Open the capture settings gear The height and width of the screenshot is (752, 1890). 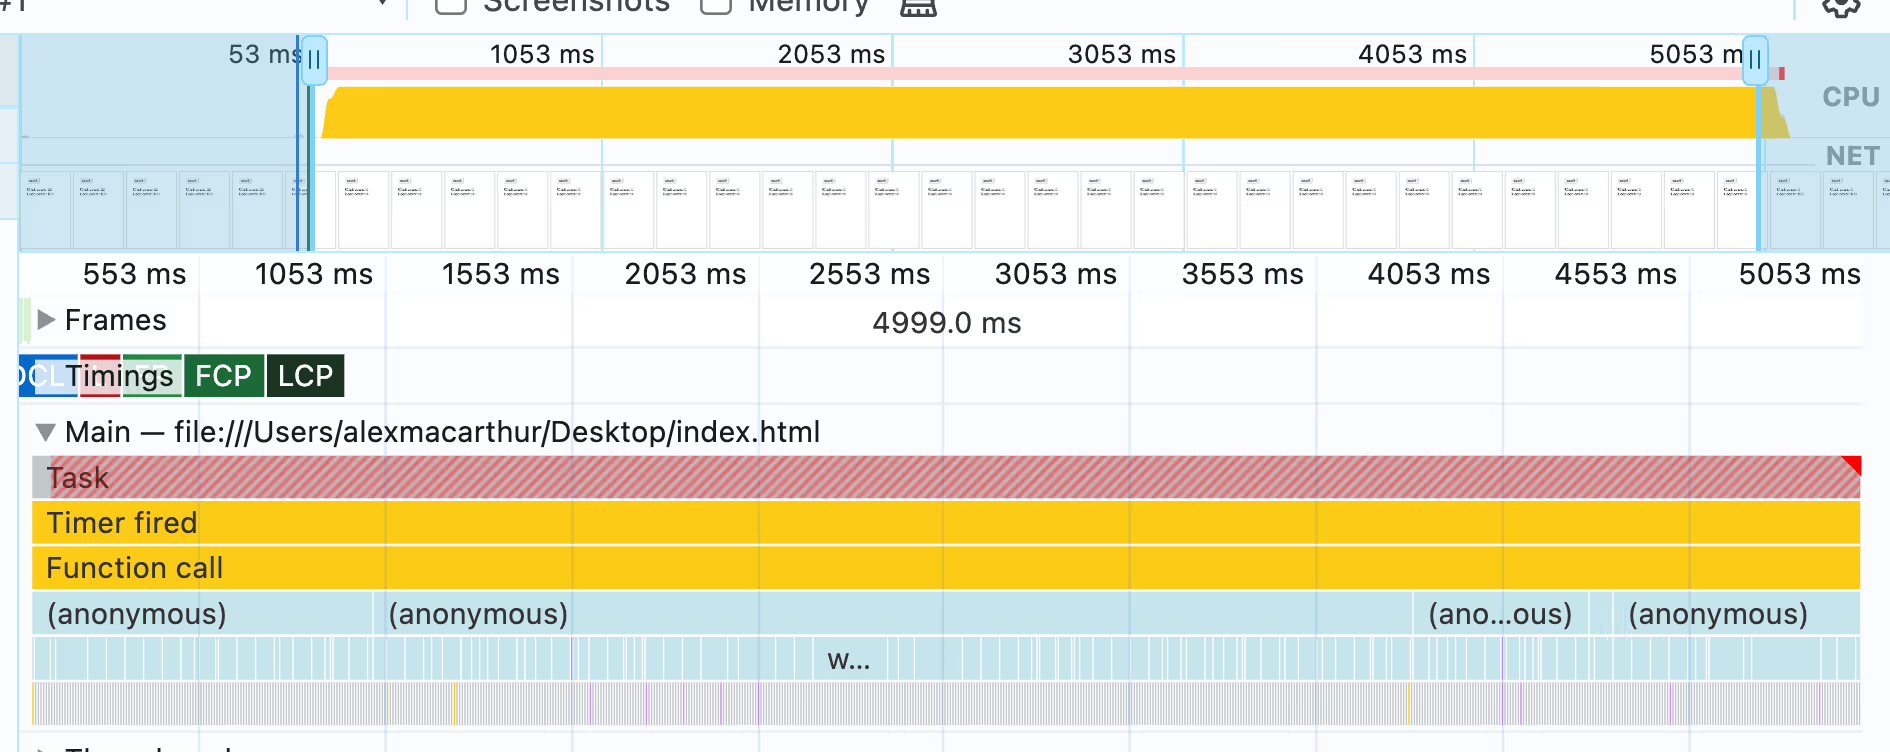point(1841,7)
